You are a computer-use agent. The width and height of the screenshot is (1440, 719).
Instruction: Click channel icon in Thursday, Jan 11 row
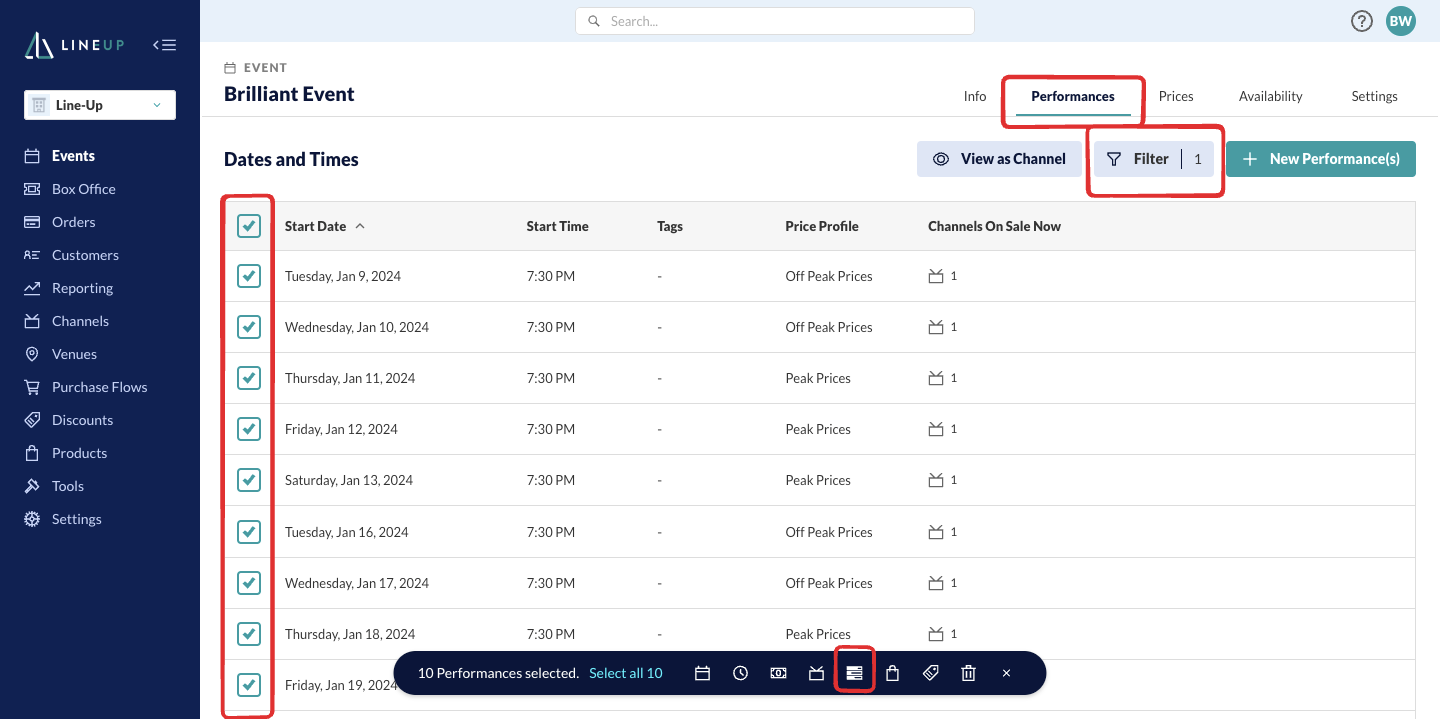pyautogui.click(x=936, y=378)
